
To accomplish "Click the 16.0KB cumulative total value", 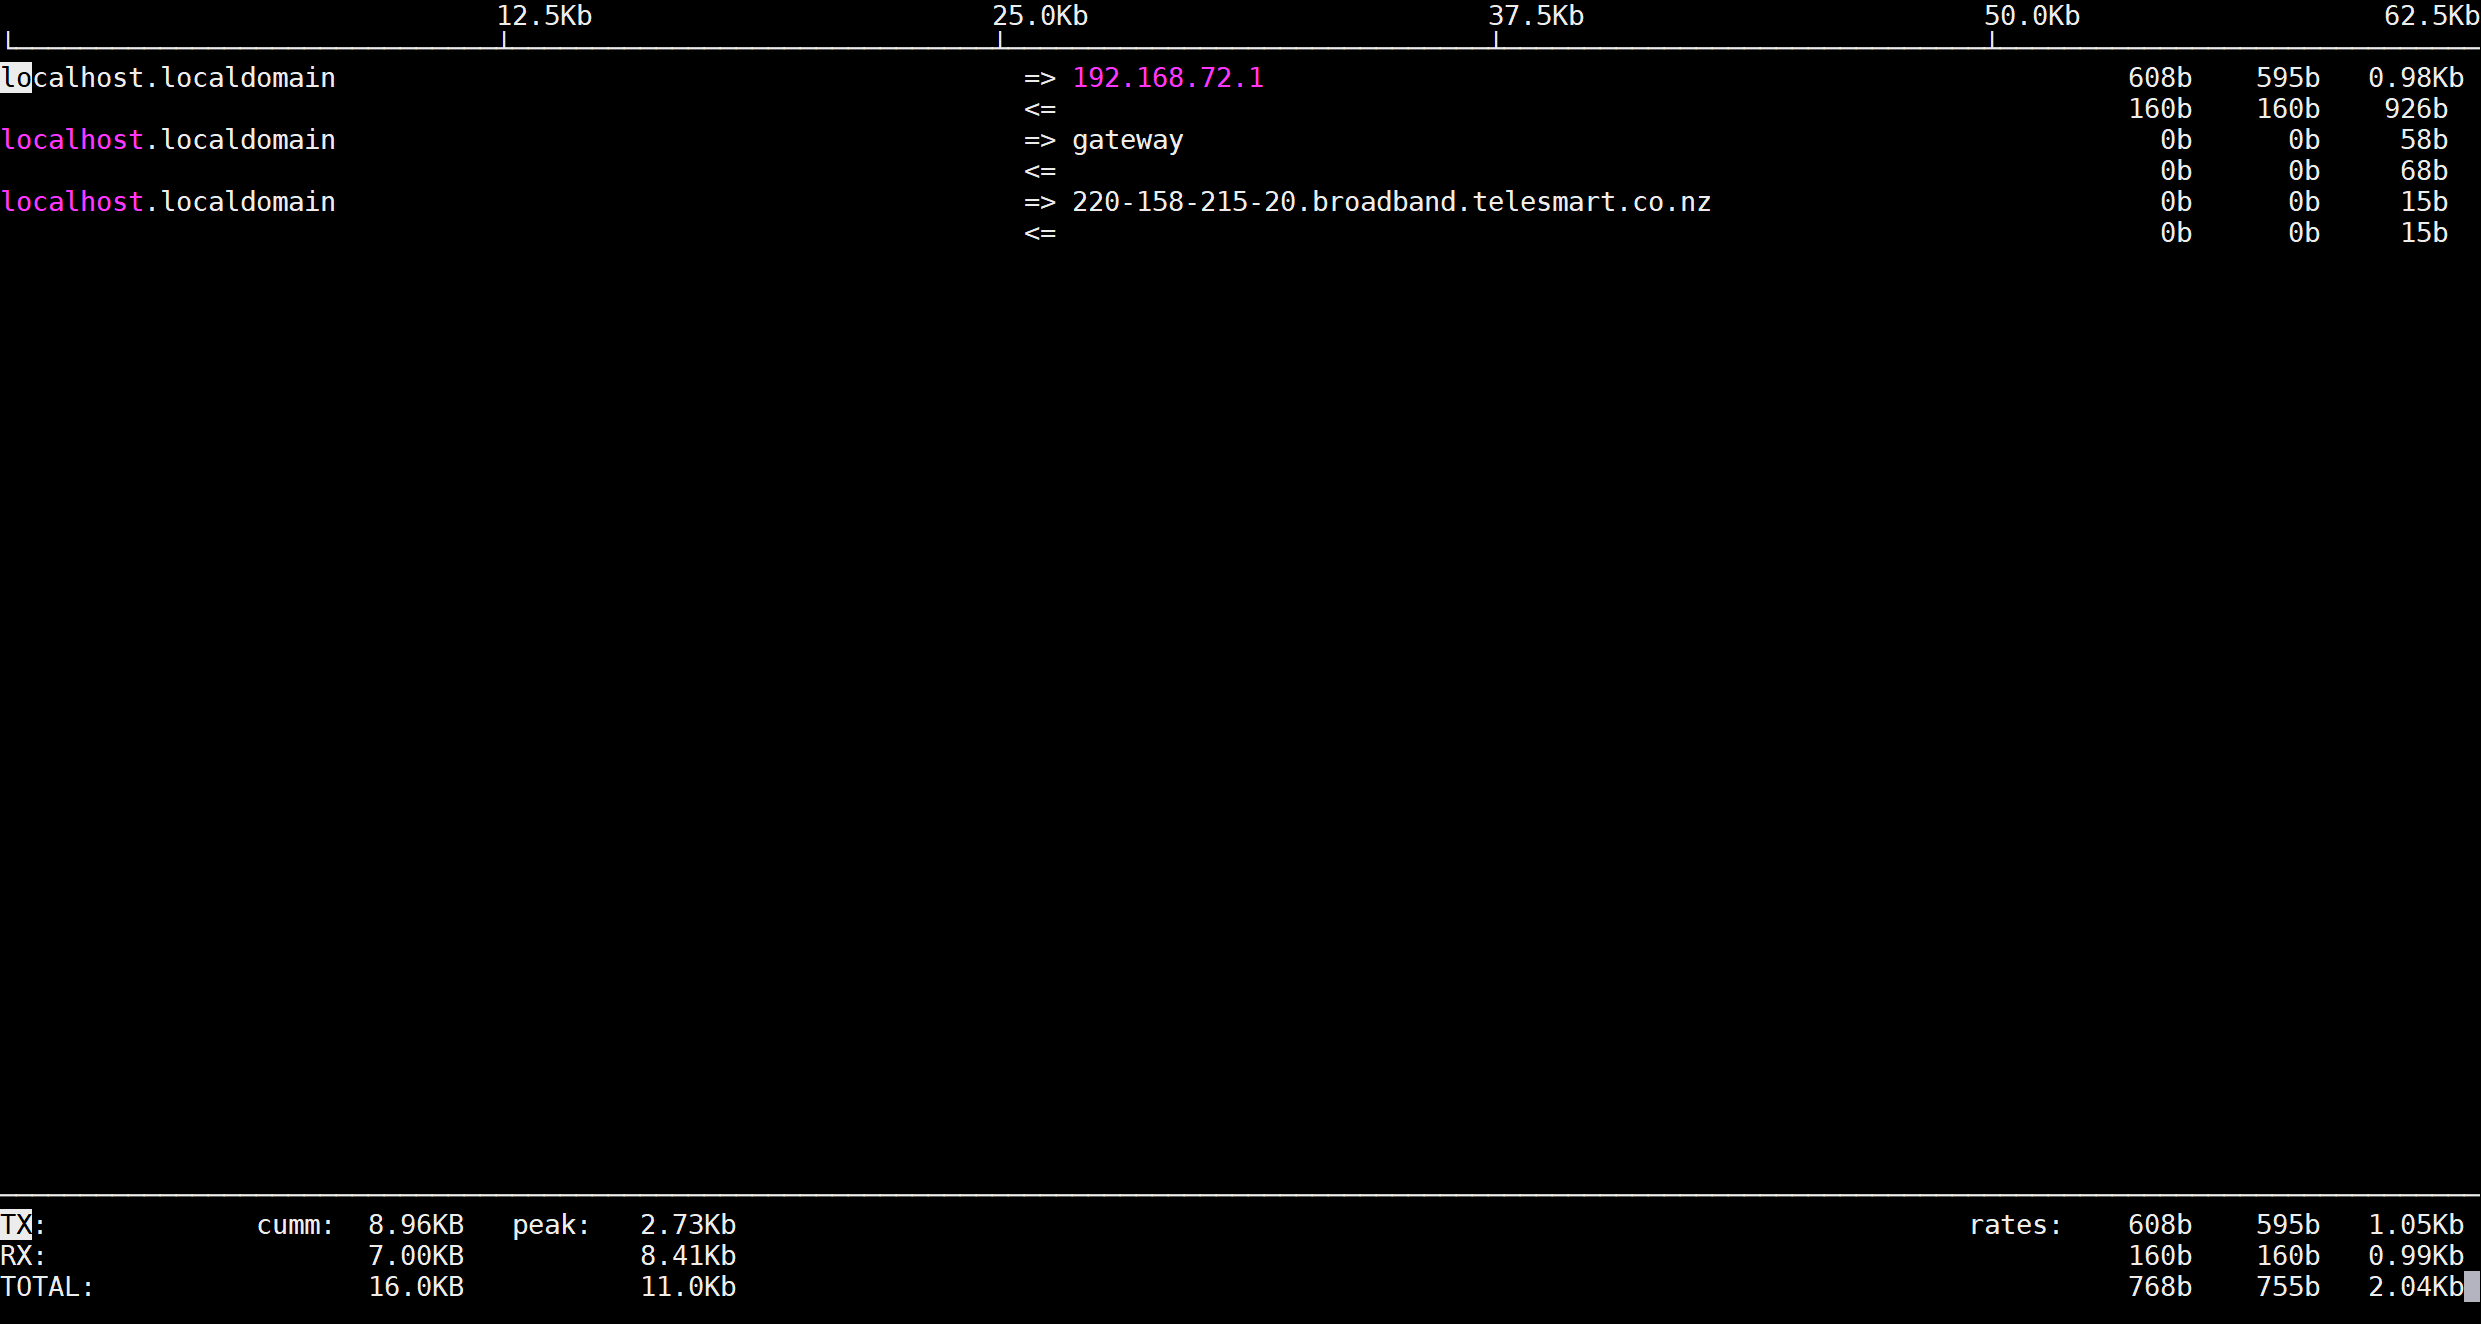I will [x=416, y=1287].
